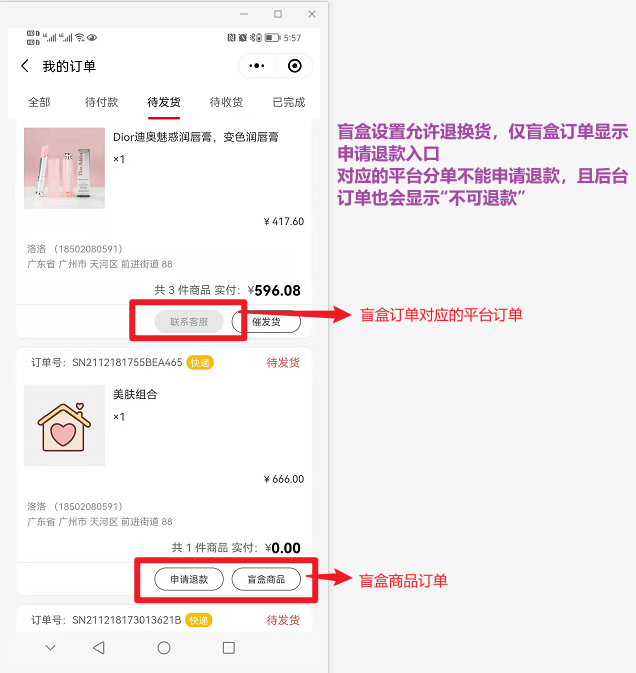The width and height of the screenshot is (636, 673).
Task: Go back using the header back arrow
Action: pyautogui.click(x=25, y=66)
